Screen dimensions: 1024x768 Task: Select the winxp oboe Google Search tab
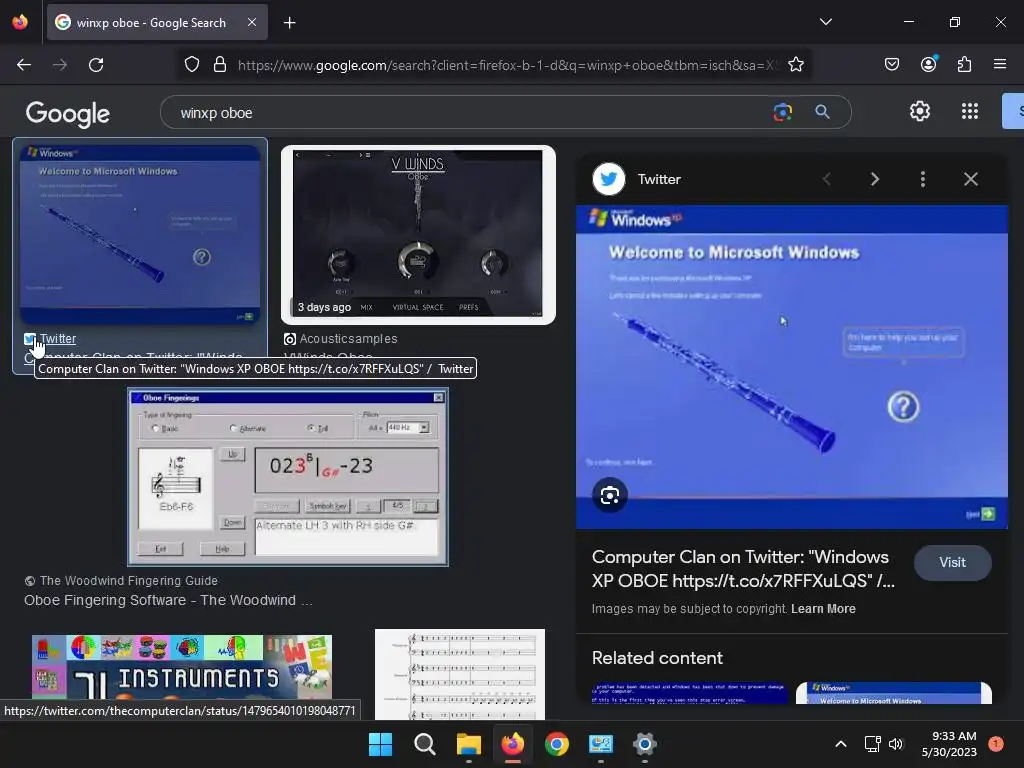[157, 22]
